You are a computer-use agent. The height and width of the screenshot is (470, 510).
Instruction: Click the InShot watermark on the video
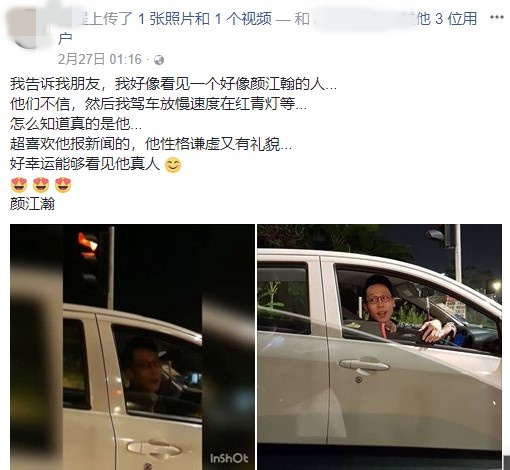229,459
